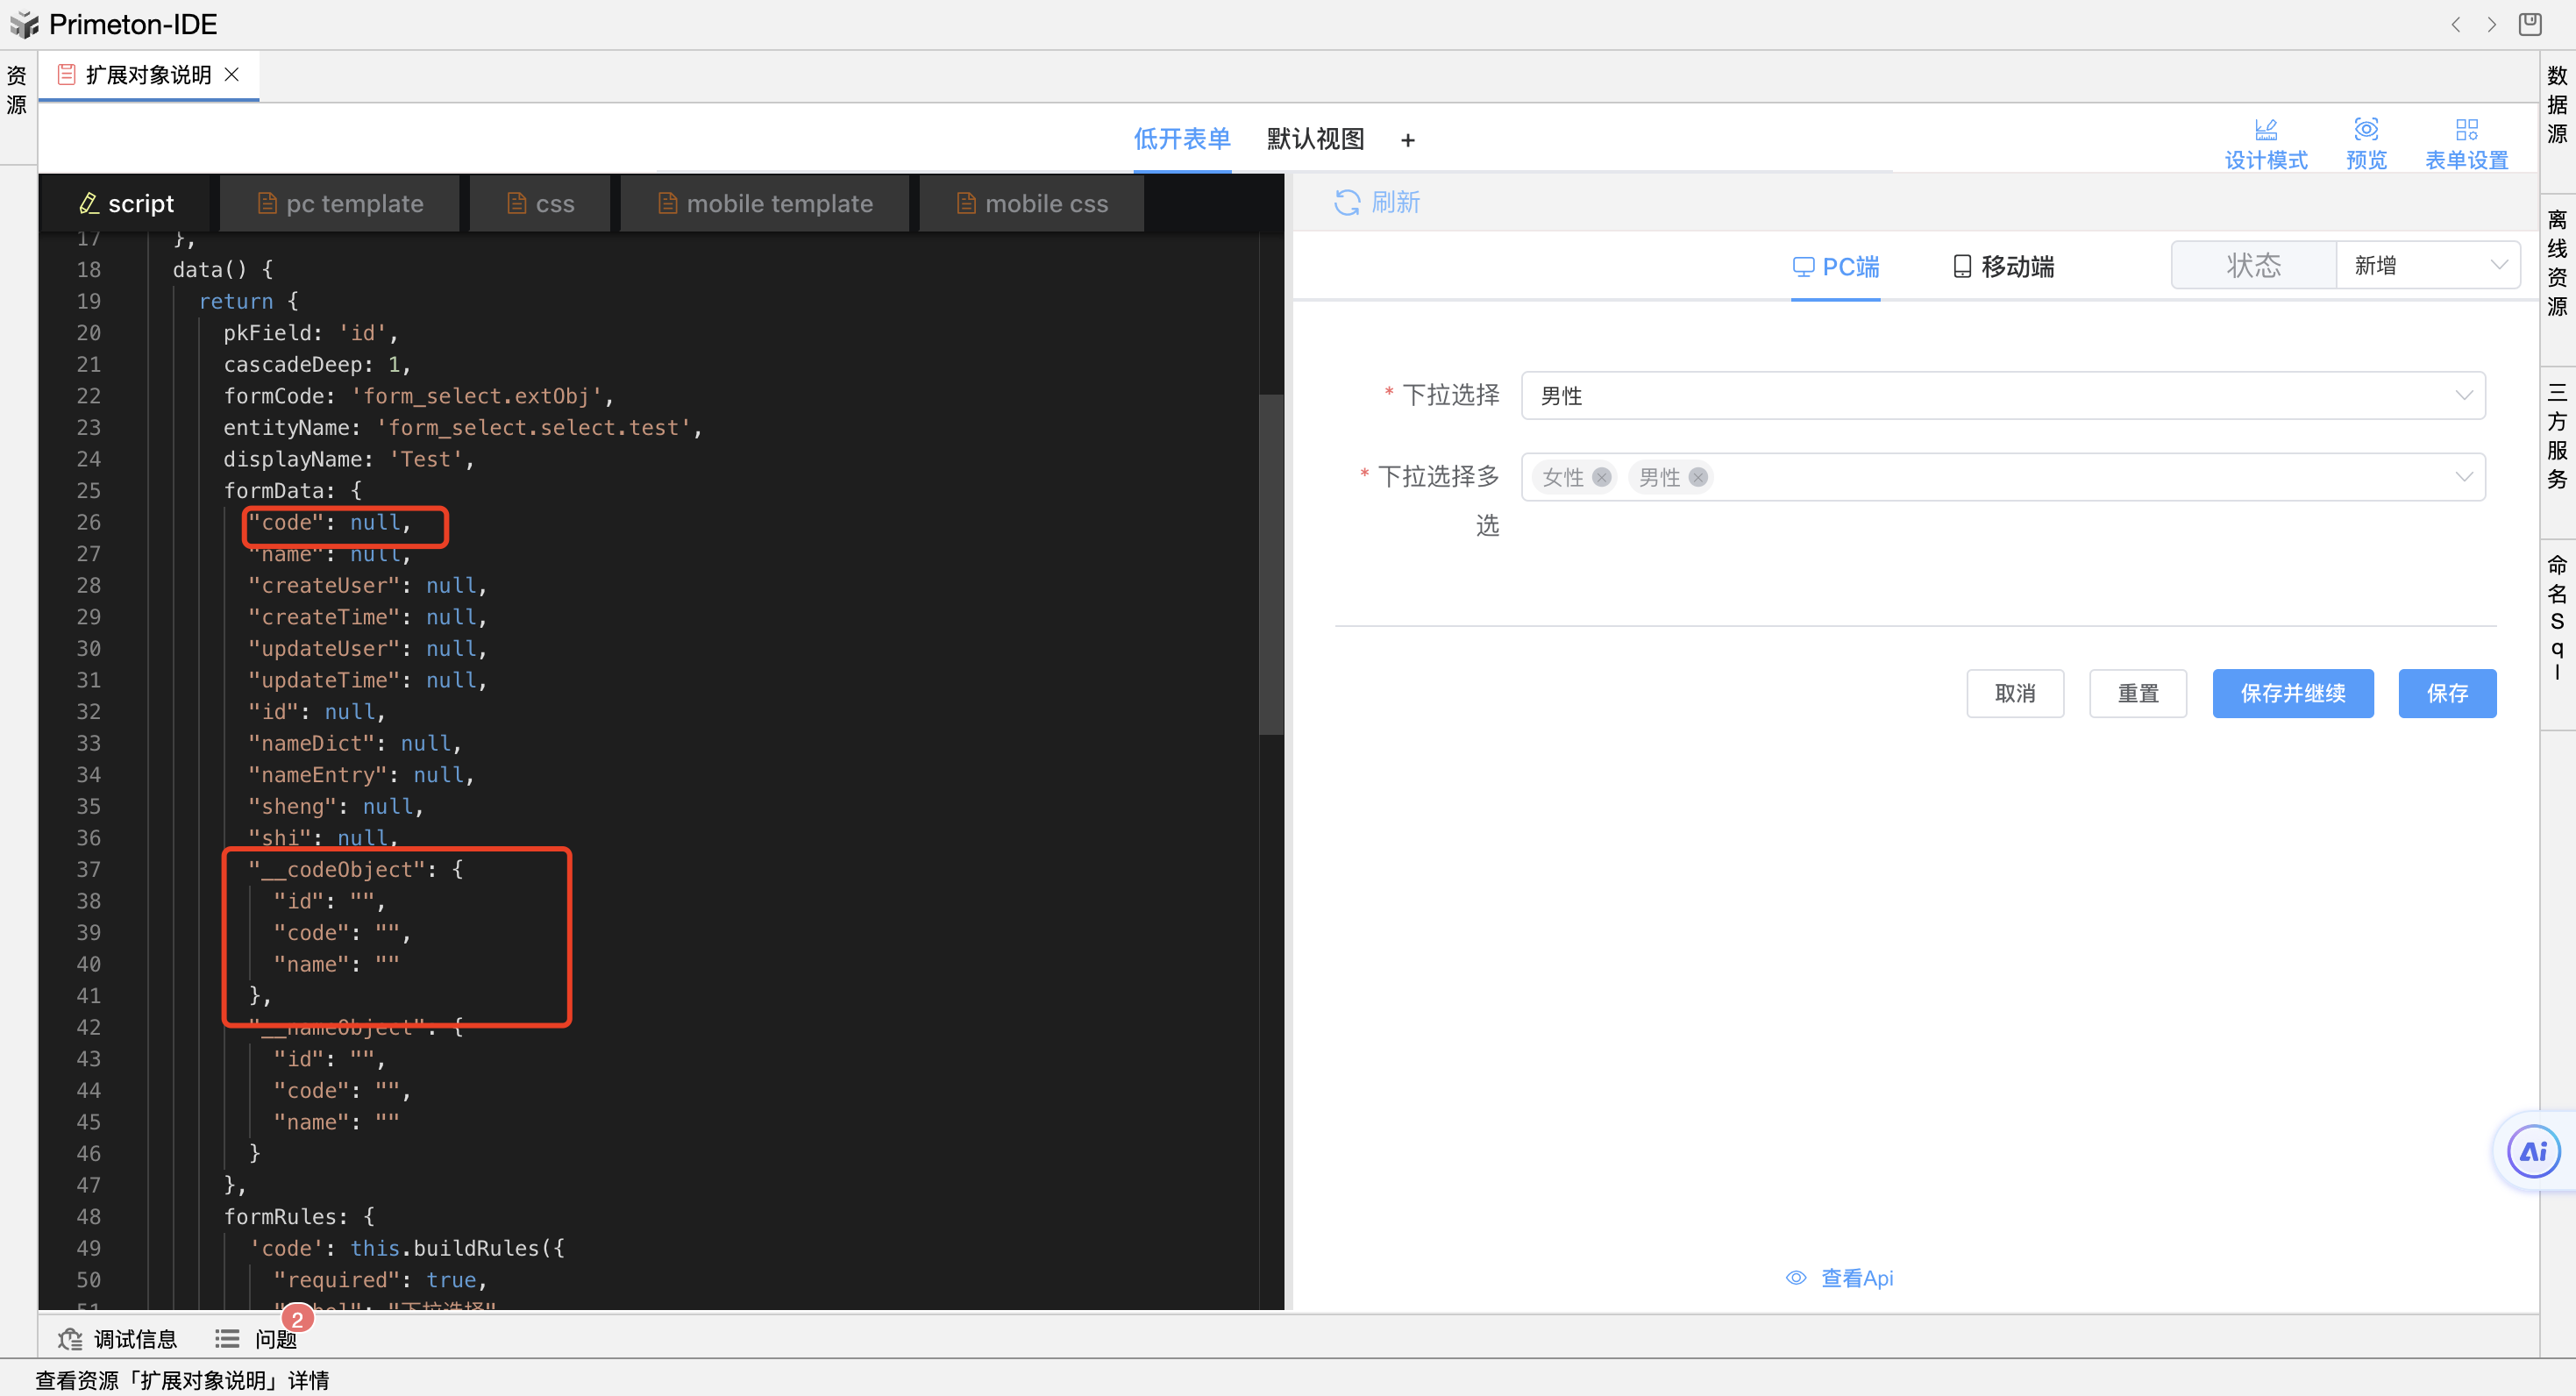2576x1396 pixels.
Task: Remove the 男性 tag from multi-select
Action: pos(1697,477)
